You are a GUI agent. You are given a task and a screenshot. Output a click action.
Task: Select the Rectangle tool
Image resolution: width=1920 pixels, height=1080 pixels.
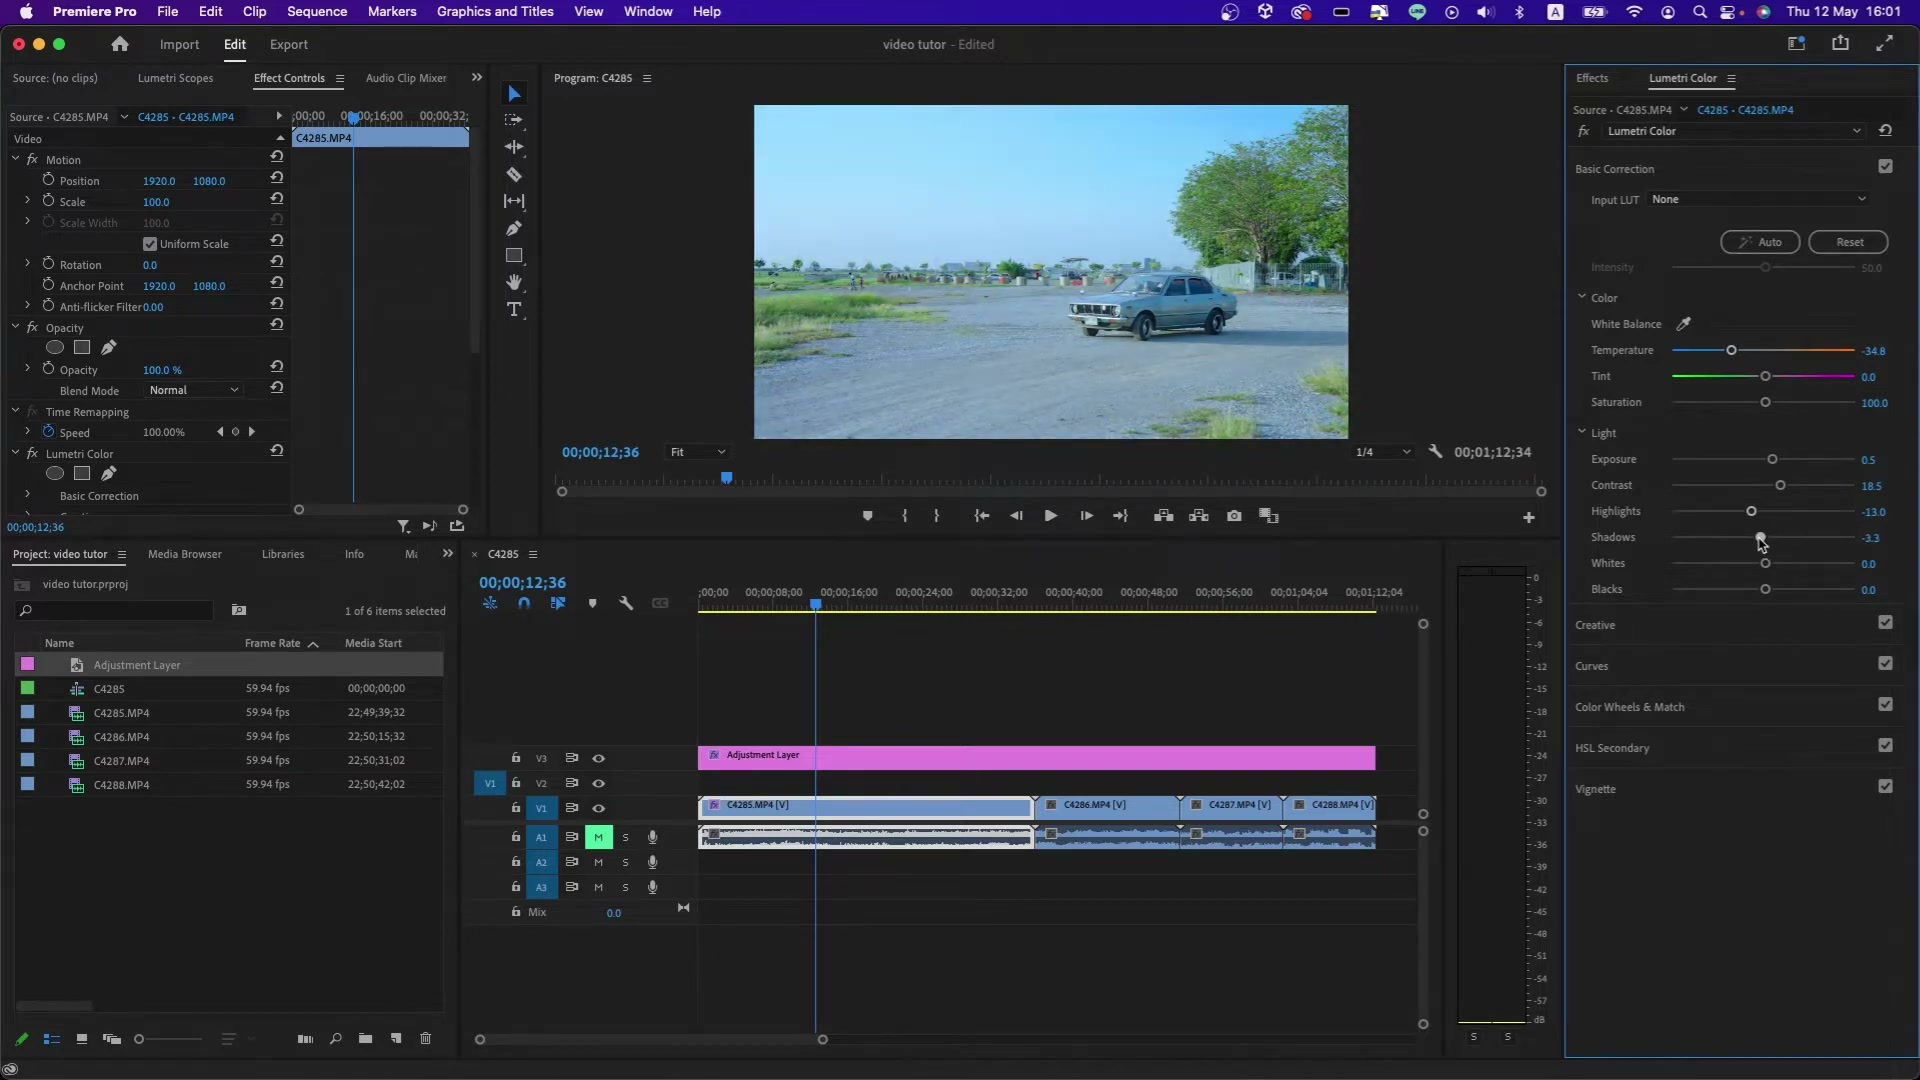click(x=514, y=255)
